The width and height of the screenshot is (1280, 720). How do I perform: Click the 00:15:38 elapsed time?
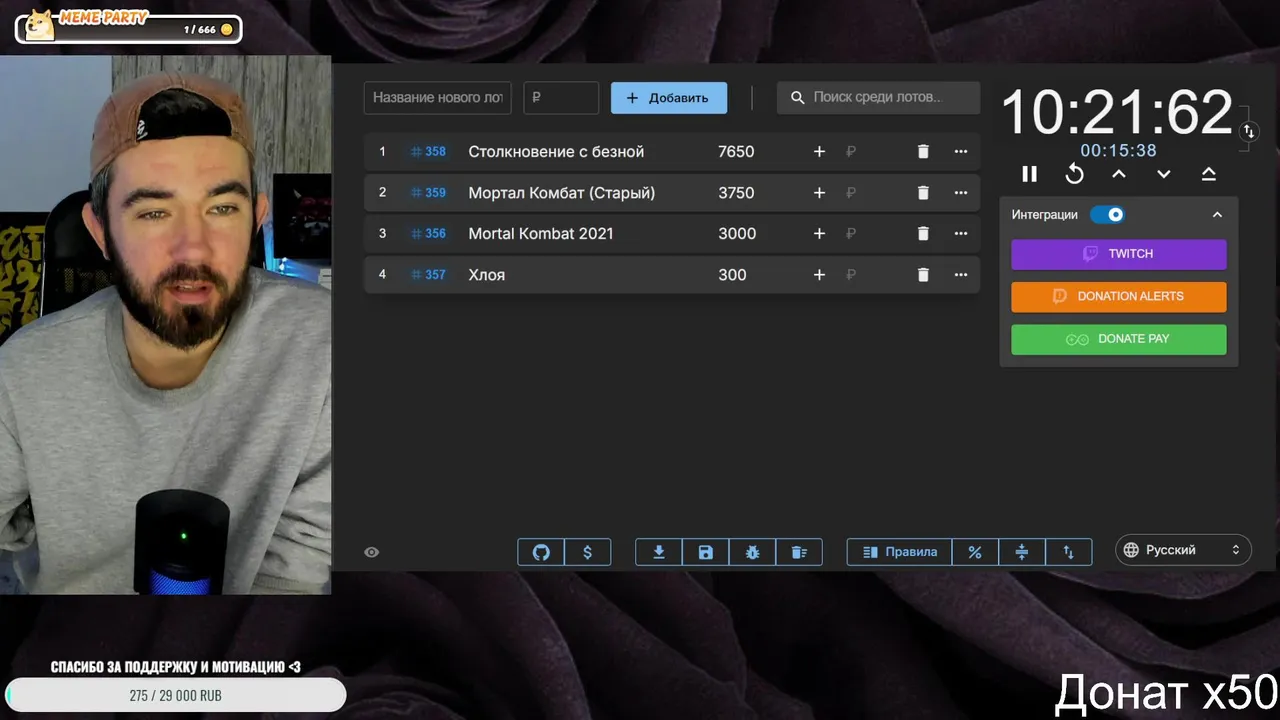[1118, 151]
